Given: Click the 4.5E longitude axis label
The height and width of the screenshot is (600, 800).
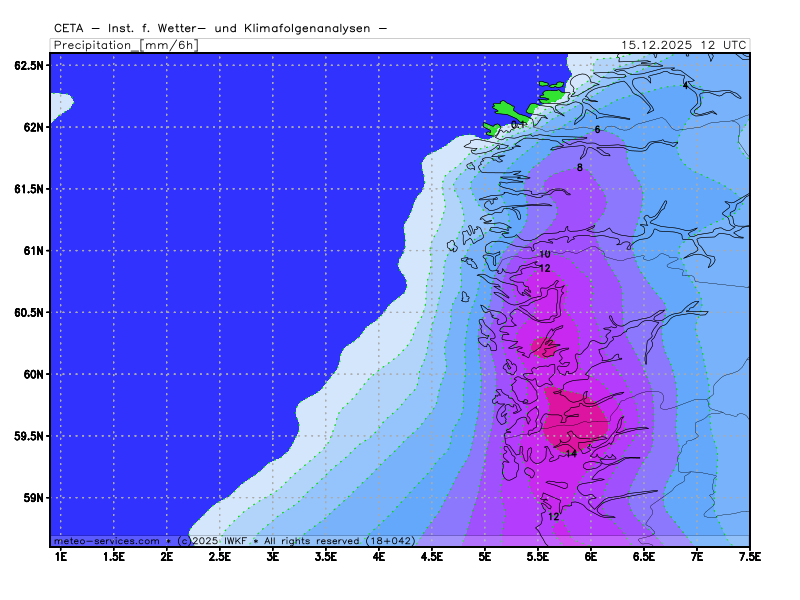Looking at the screenshot, I should tap(431, 554).
